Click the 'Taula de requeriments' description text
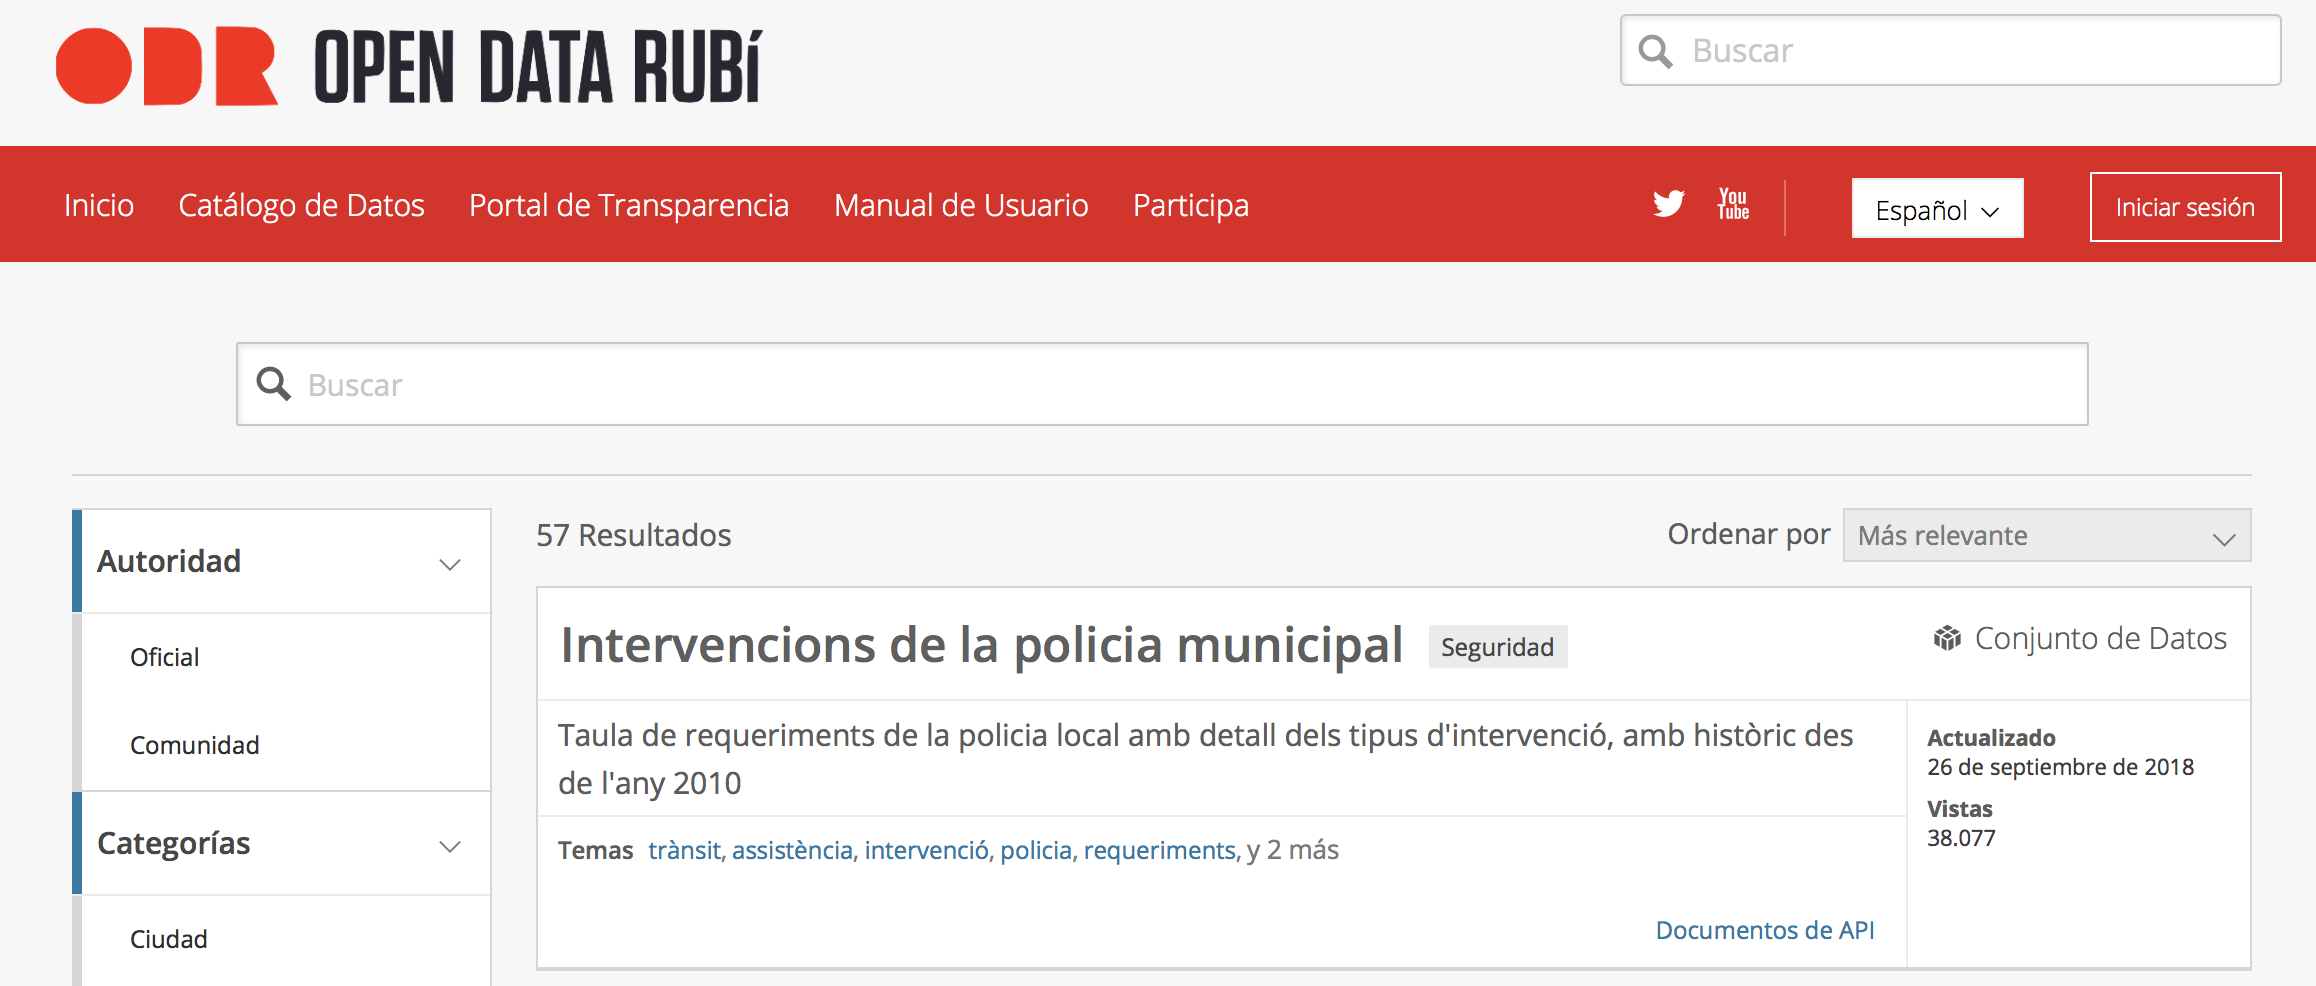Screen dimensions: 2316x986 coord(1205,759)
